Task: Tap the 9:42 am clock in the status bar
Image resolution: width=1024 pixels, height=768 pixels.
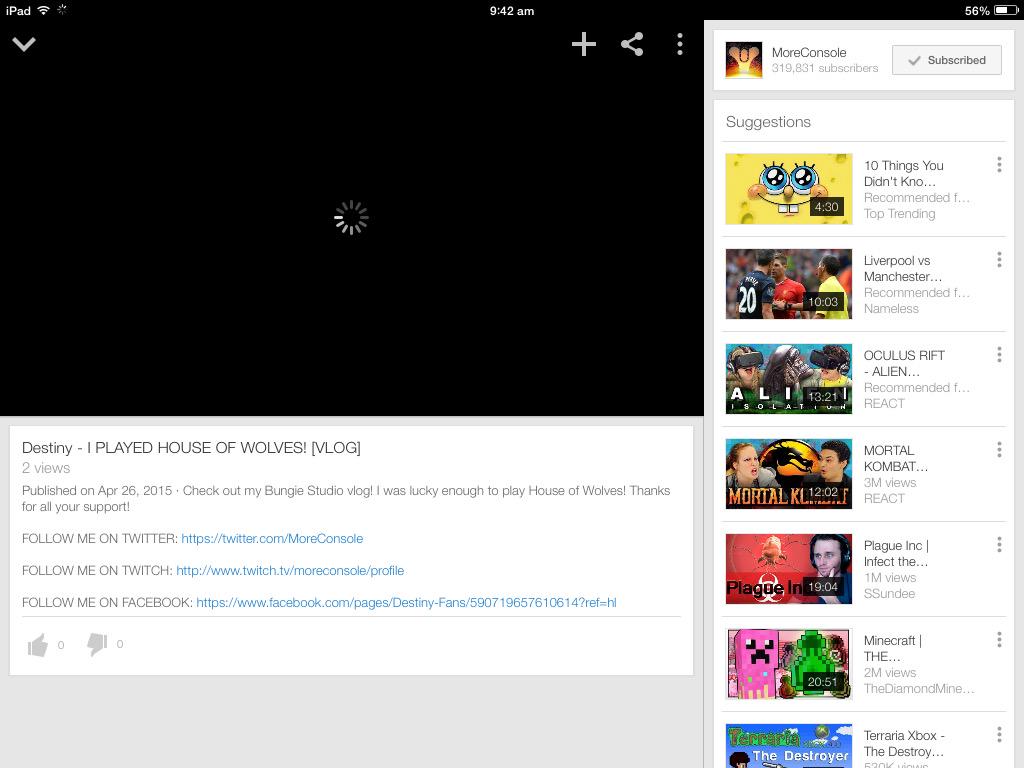Action: [x=511, y=10]
